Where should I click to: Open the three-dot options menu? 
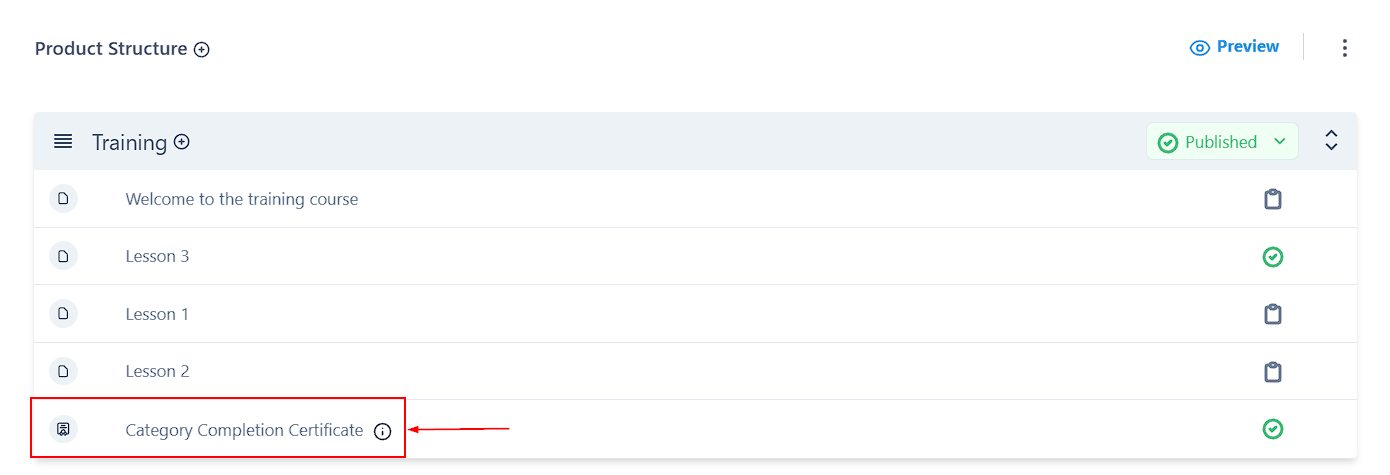1344,48
